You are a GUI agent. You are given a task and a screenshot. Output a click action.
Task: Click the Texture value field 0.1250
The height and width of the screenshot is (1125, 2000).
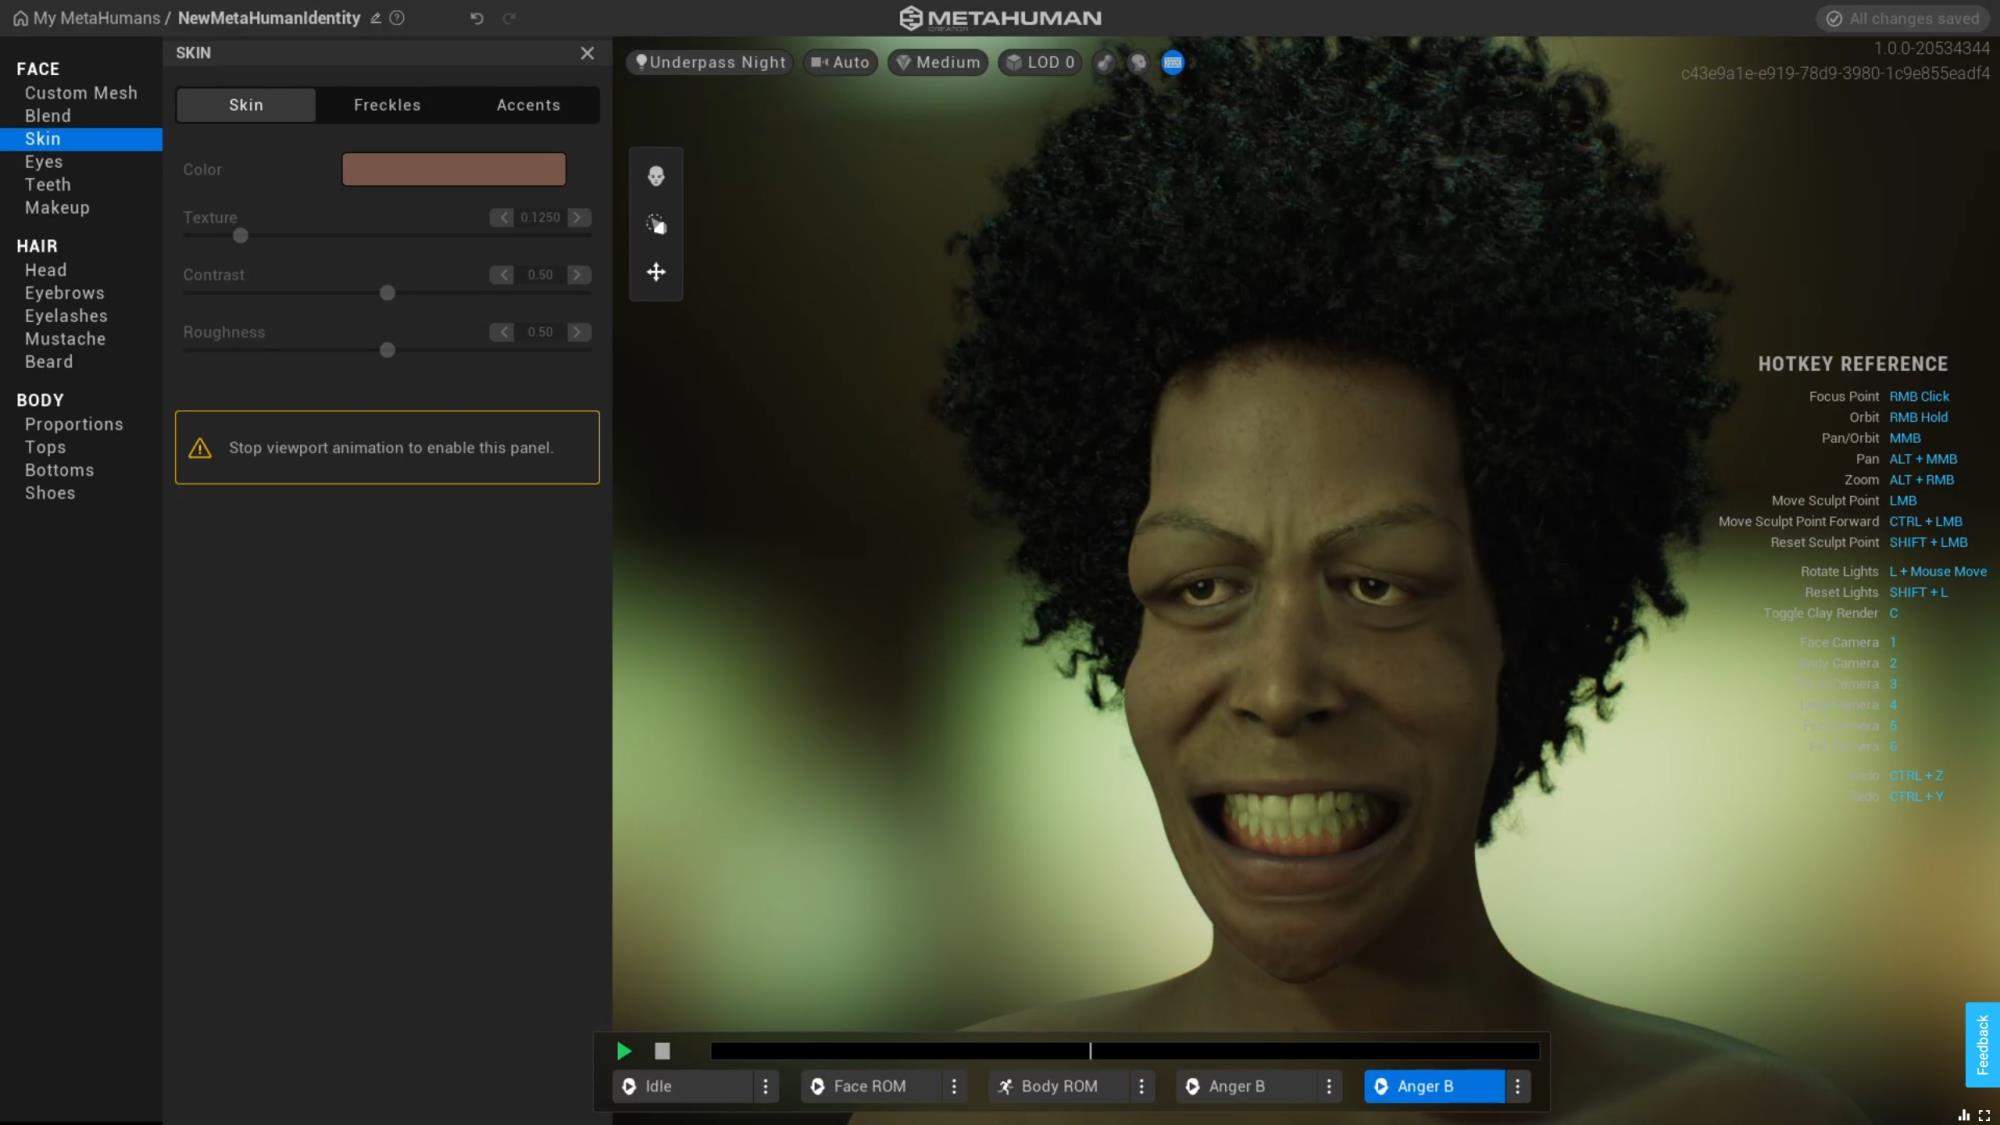540,217
